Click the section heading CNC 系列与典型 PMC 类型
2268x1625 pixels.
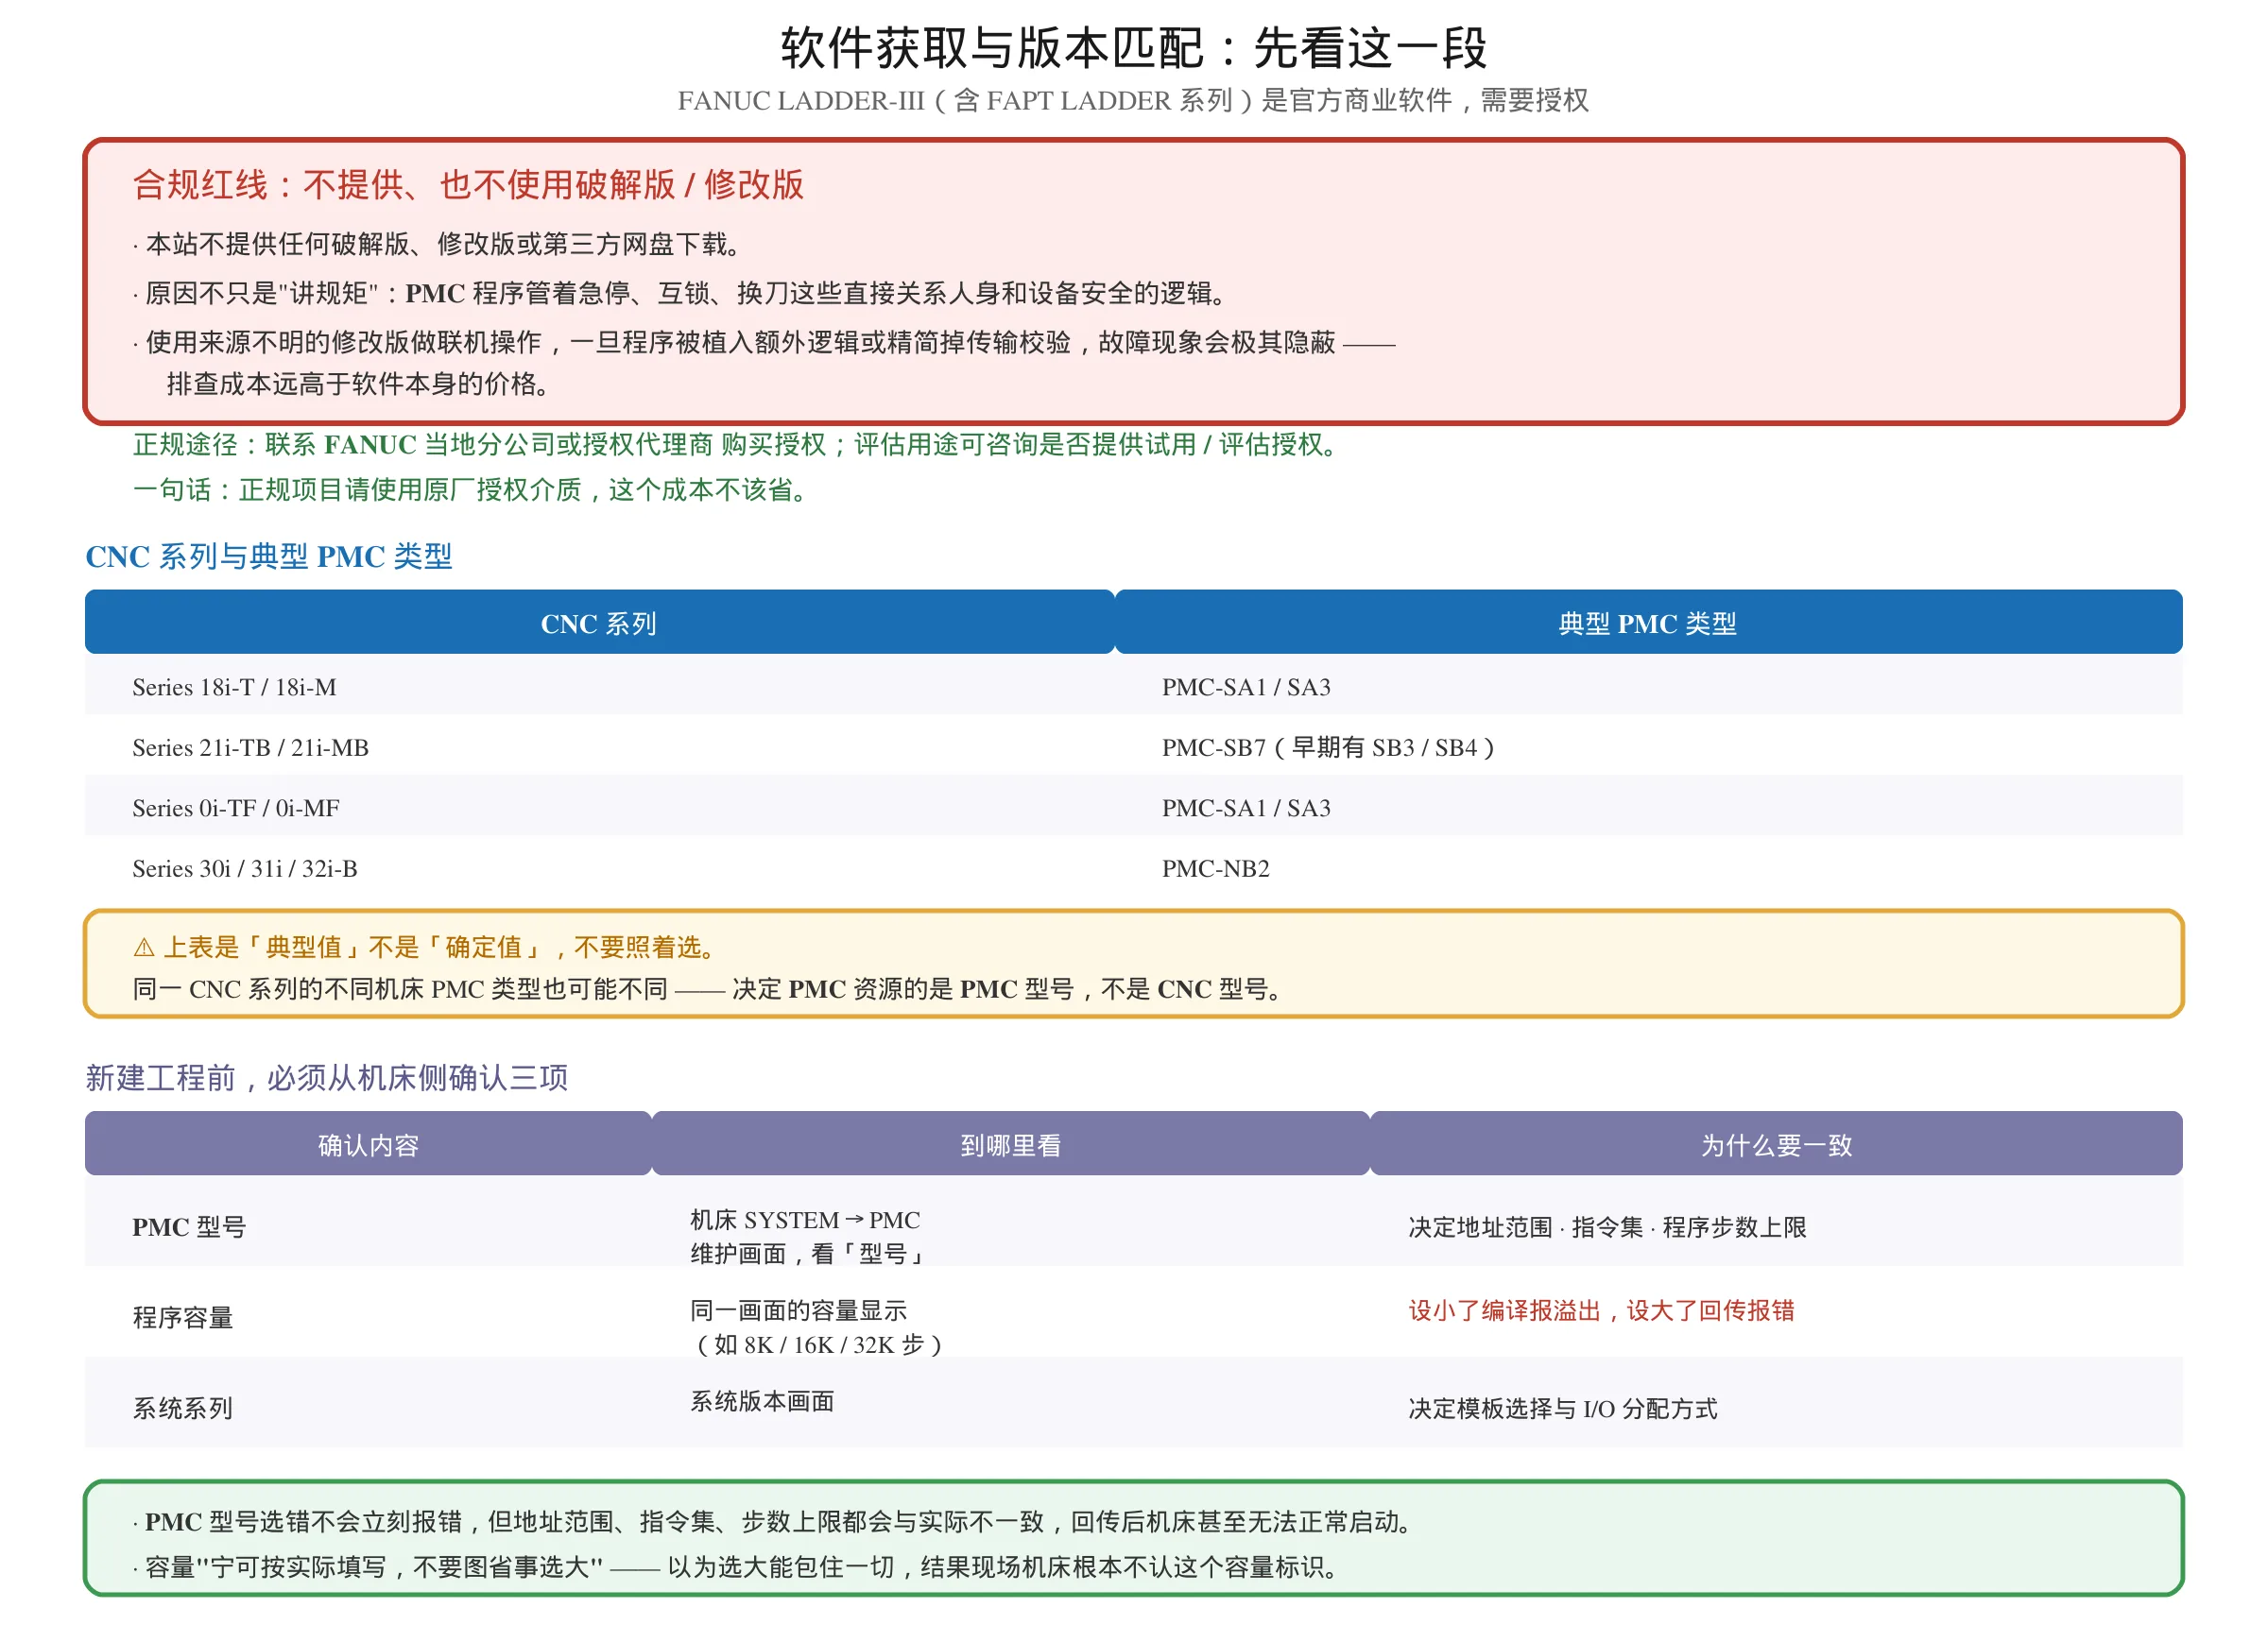point(269,556)
